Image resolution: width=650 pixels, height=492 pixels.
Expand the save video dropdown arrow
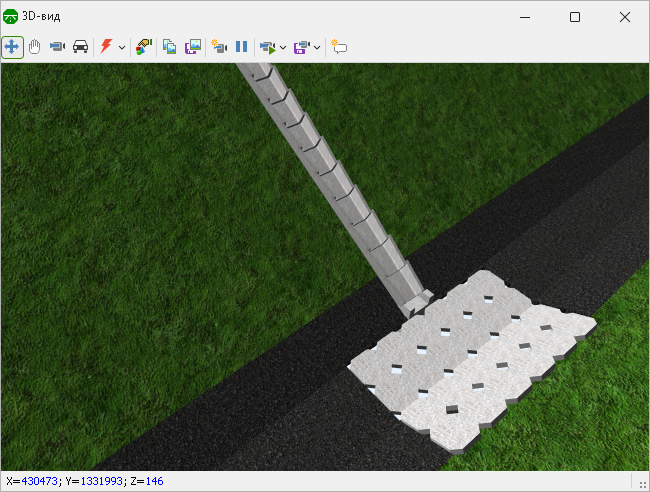[x=317, y=47]
